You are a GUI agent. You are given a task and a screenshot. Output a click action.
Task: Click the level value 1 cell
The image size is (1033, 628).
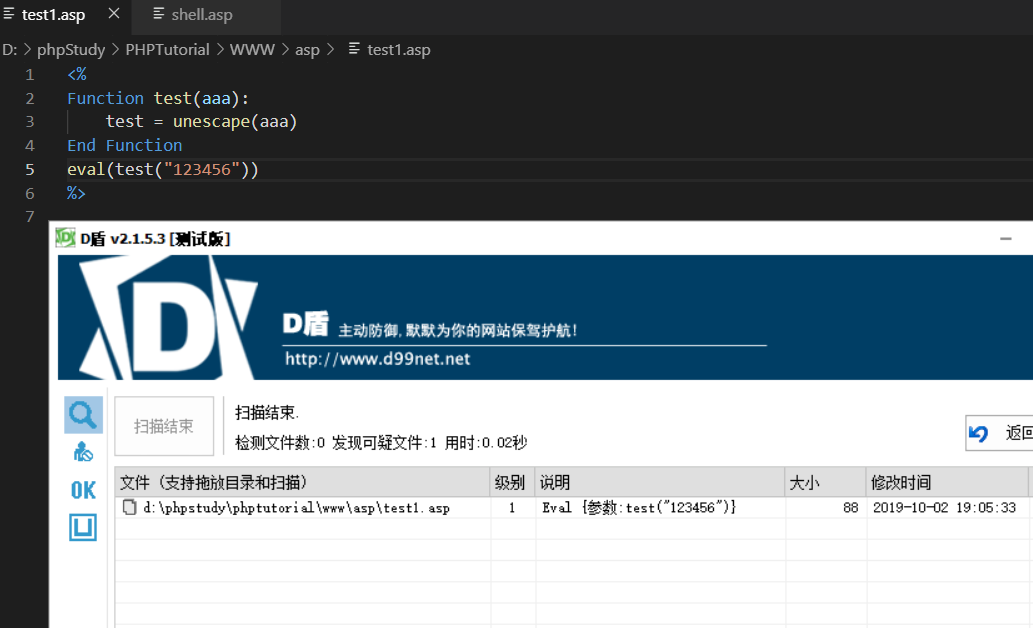click(512, 508)
